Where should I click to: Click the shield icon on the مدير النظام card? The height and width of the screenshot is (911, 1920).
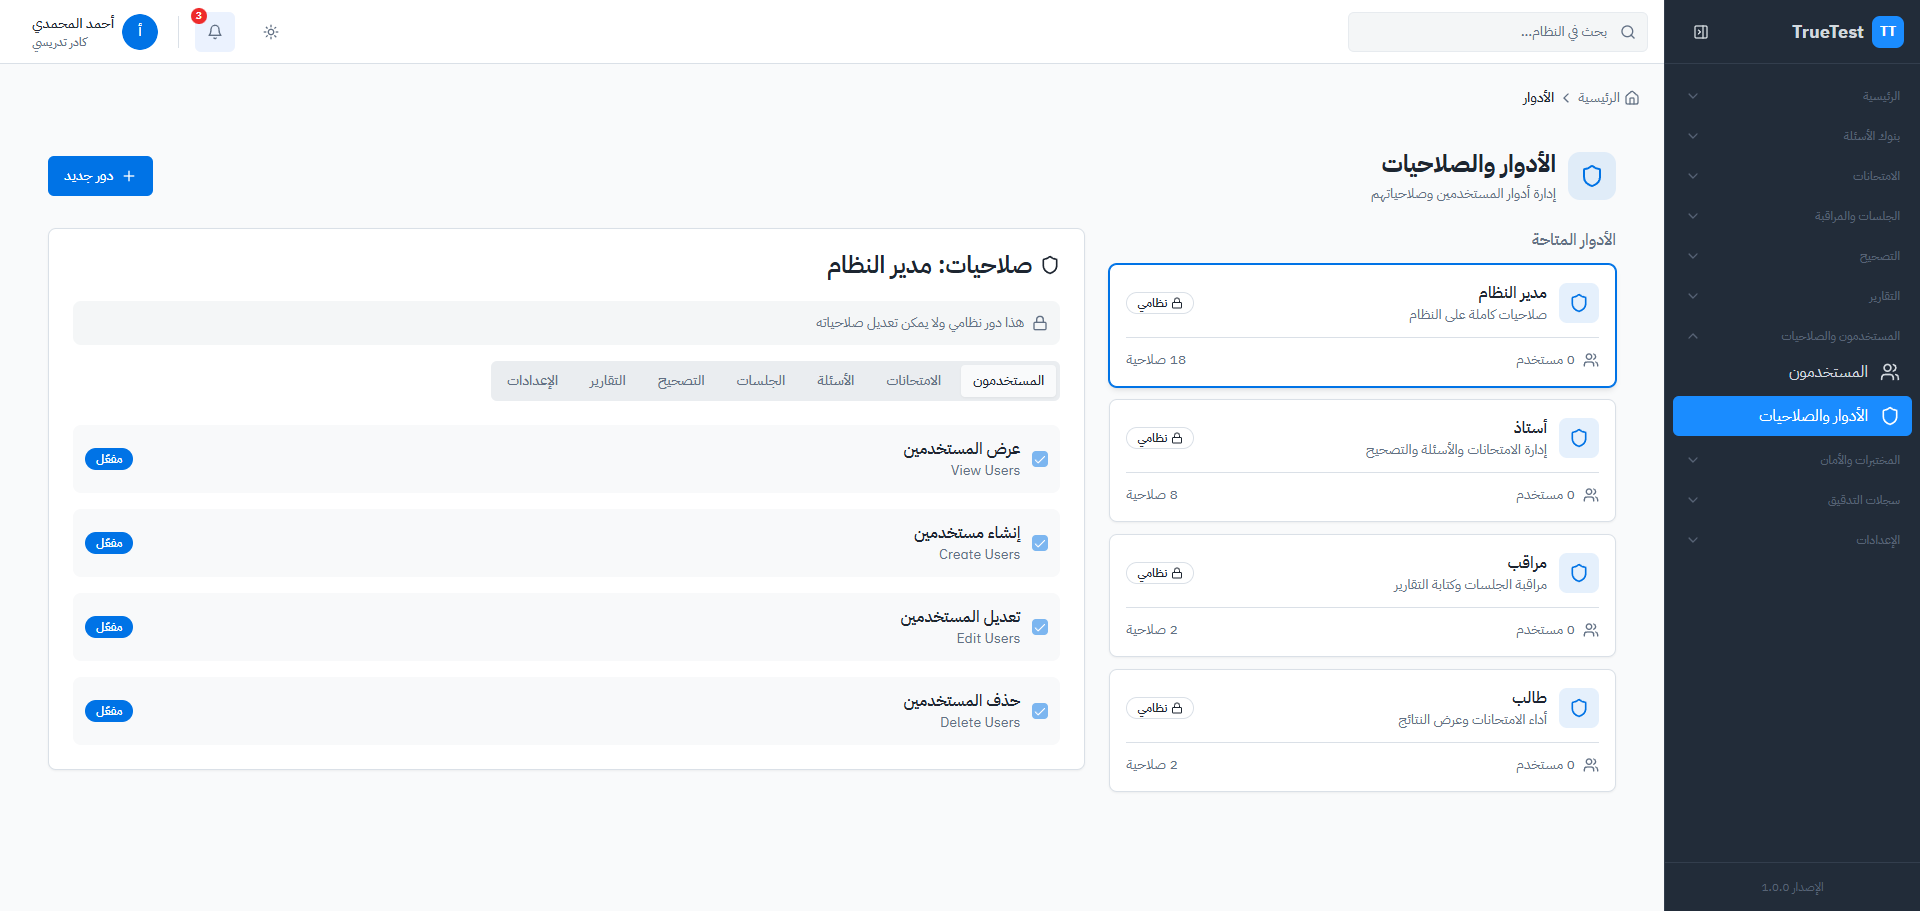1579,303
